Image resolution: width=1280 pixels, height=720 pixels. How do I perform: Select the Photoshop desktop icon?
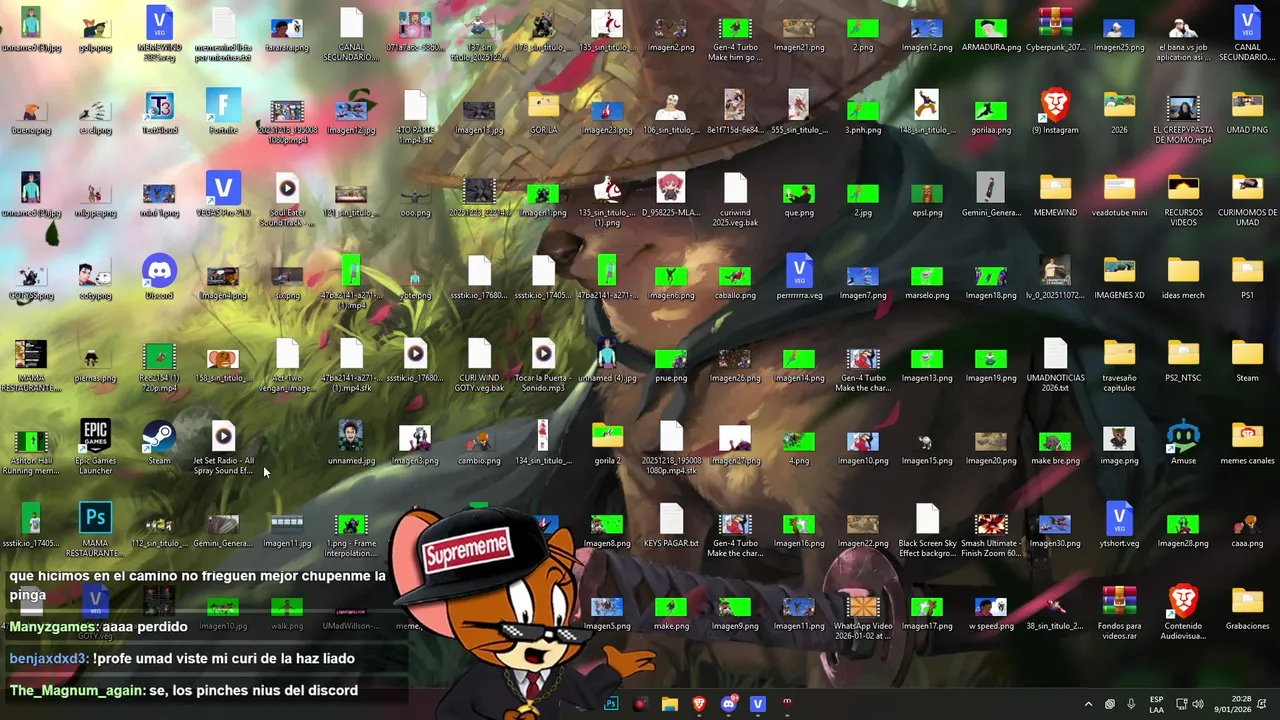click(x=95, y=530)
